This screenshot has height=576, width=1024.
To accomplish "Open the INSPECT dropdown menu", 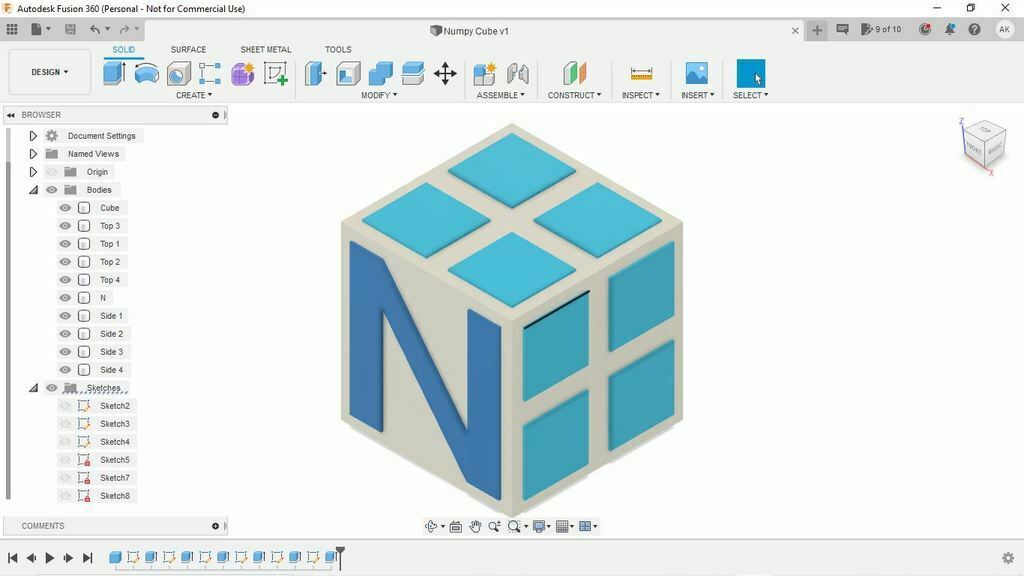I will click(x=641, y=95).
